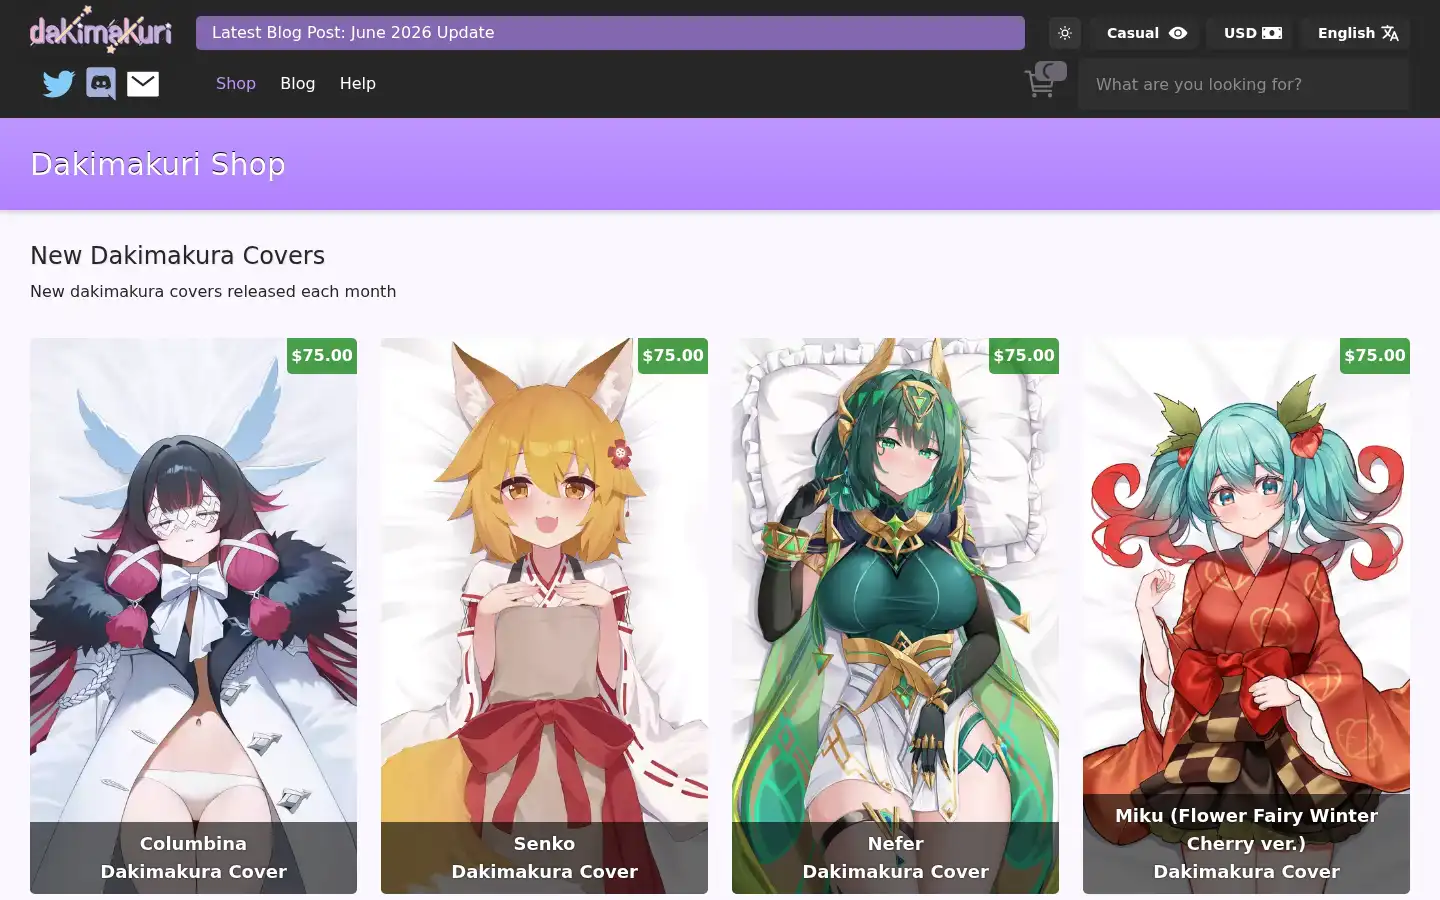Toggle light/dark theme sun icon

pyautogui.click(x=1065, y=33)
